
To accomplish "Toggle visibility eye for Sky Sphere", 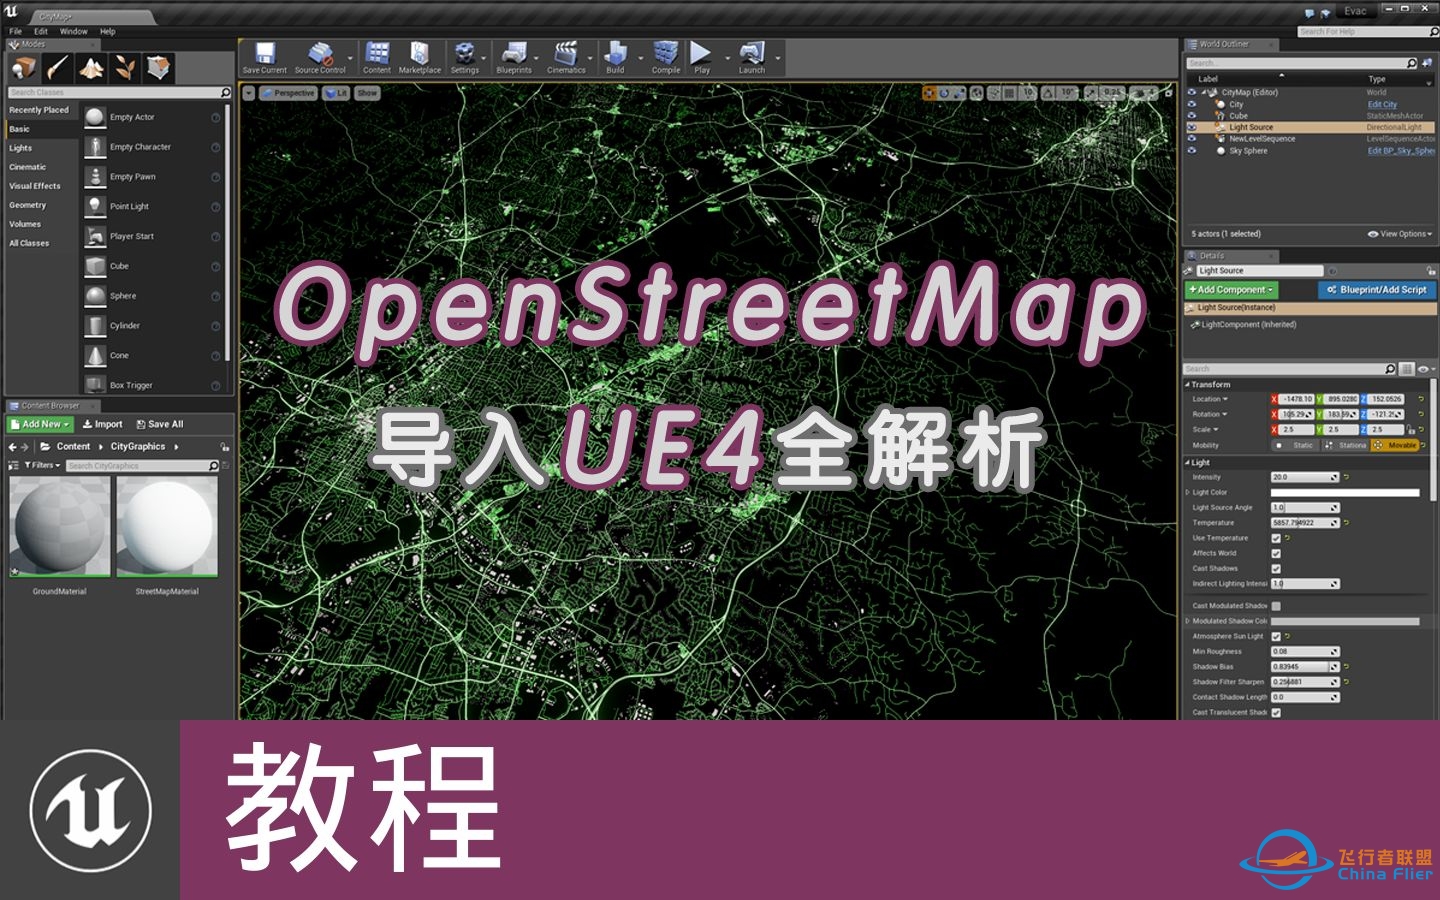I will click(x=1191, y=151).
